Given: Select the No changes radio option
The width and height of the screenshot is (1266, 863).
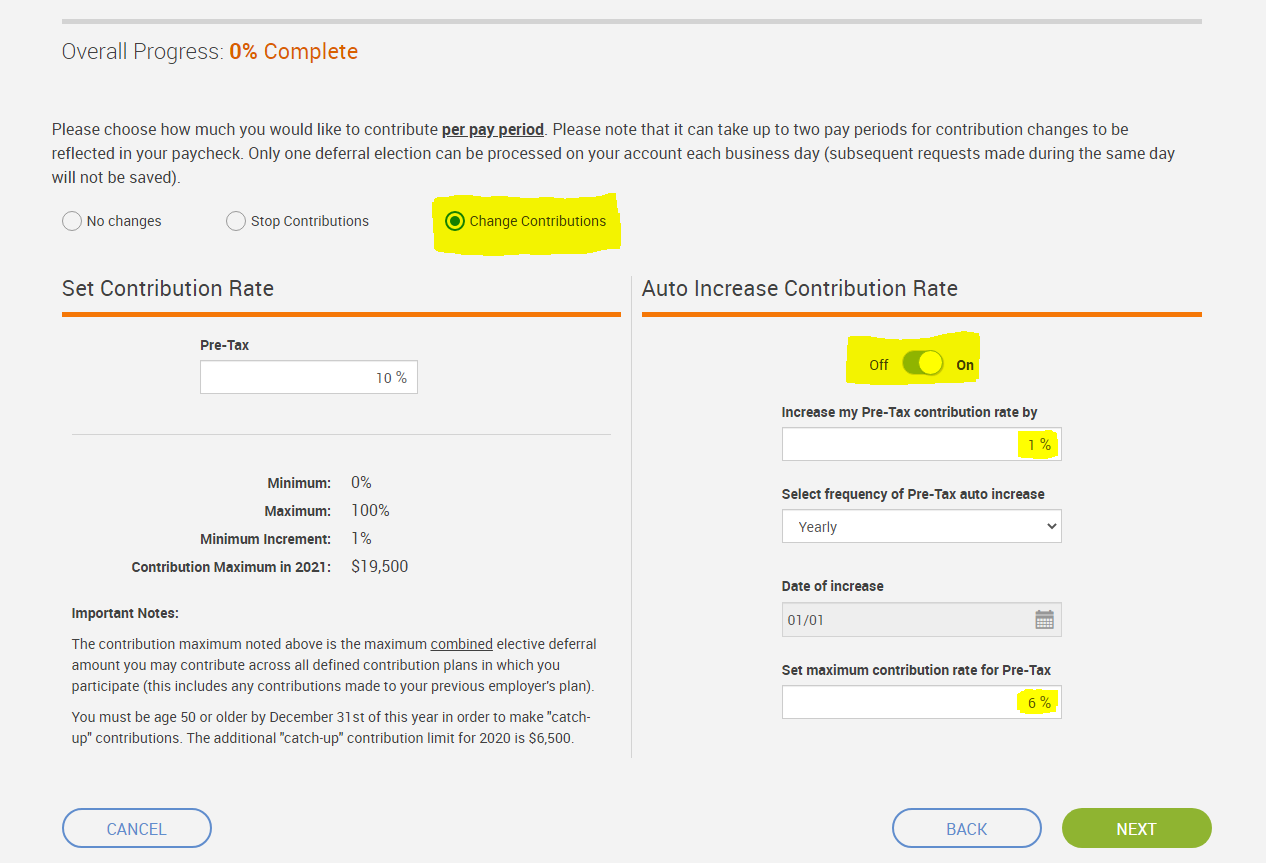Looking at the screenshot, I should pos(72,221).
